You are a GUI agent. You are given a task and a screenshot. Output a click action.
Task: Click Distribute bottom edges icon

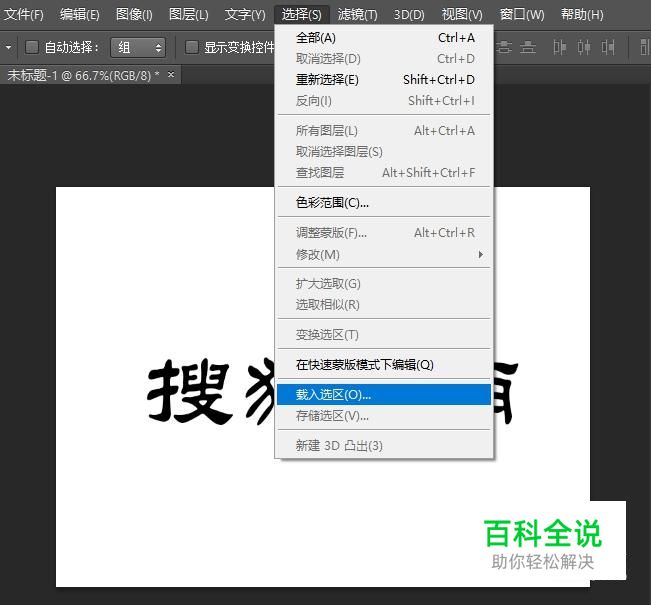pos(528,47)
